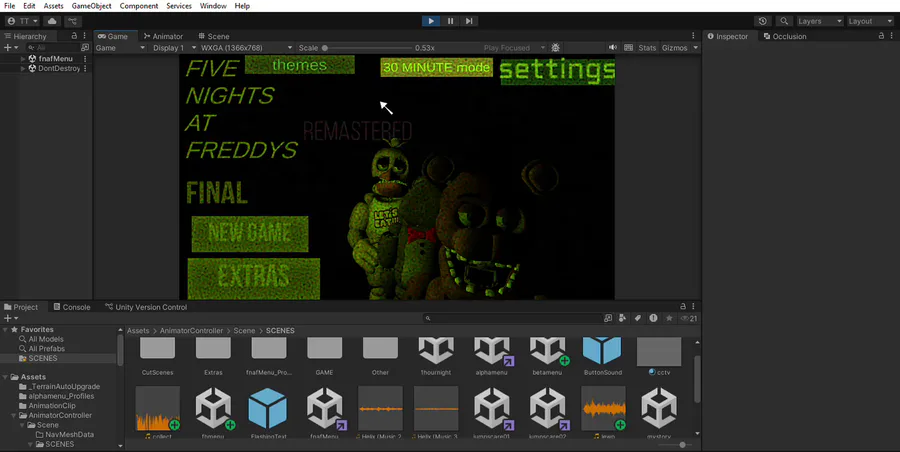Open the Edit menu

point(29,6)
